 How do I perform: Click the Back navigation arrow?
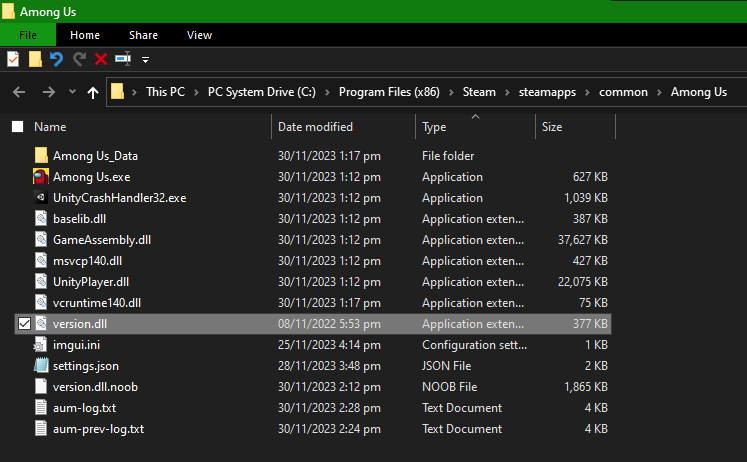coord(19,92)
